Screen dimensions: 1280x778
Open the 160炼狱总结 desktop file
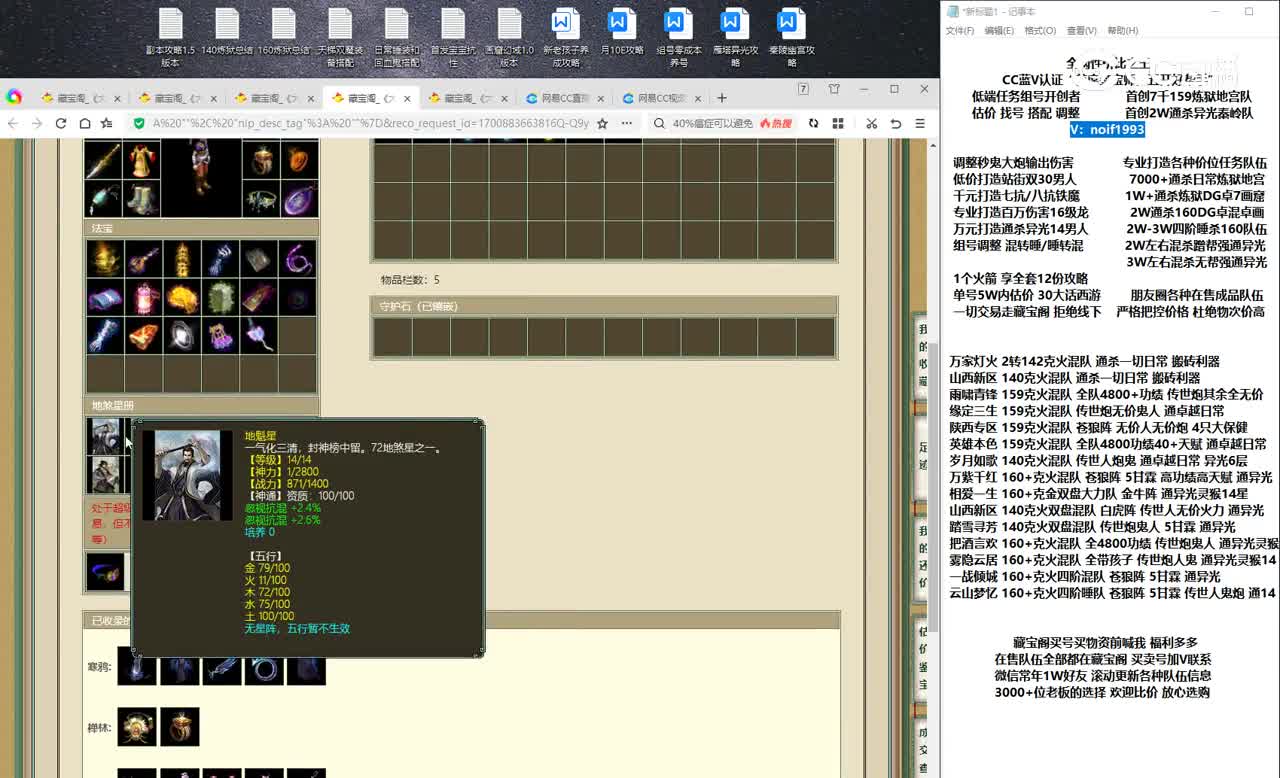(283, 32)
